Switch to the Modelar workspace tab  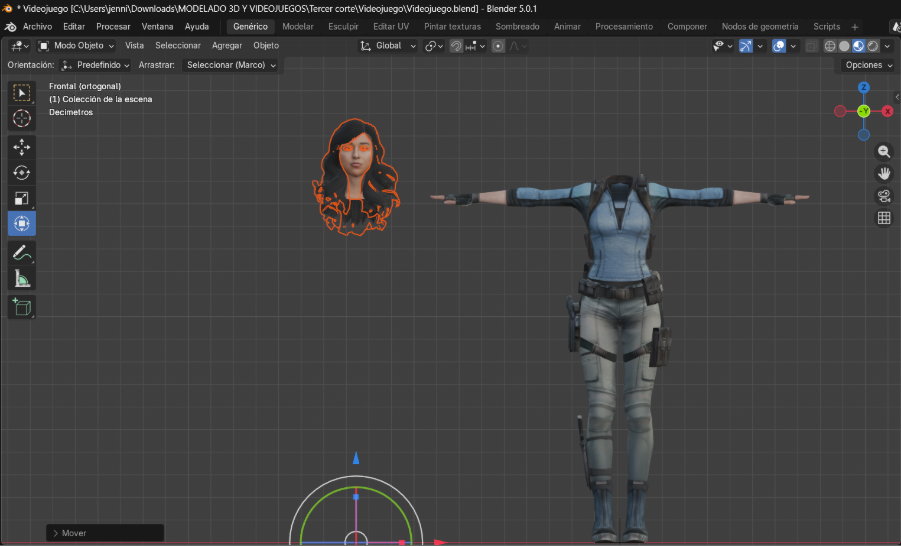click(x=298, y=27)
